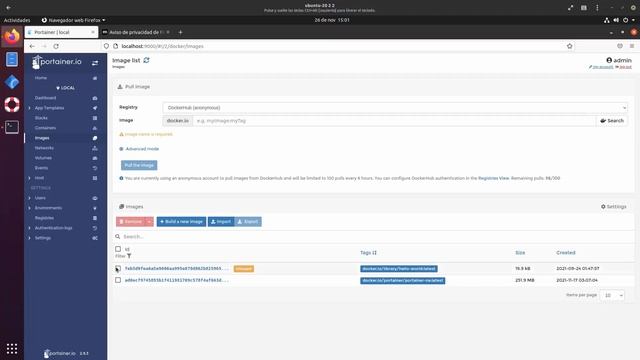Open Networks in the sidebar

click(x=44, y=148)
